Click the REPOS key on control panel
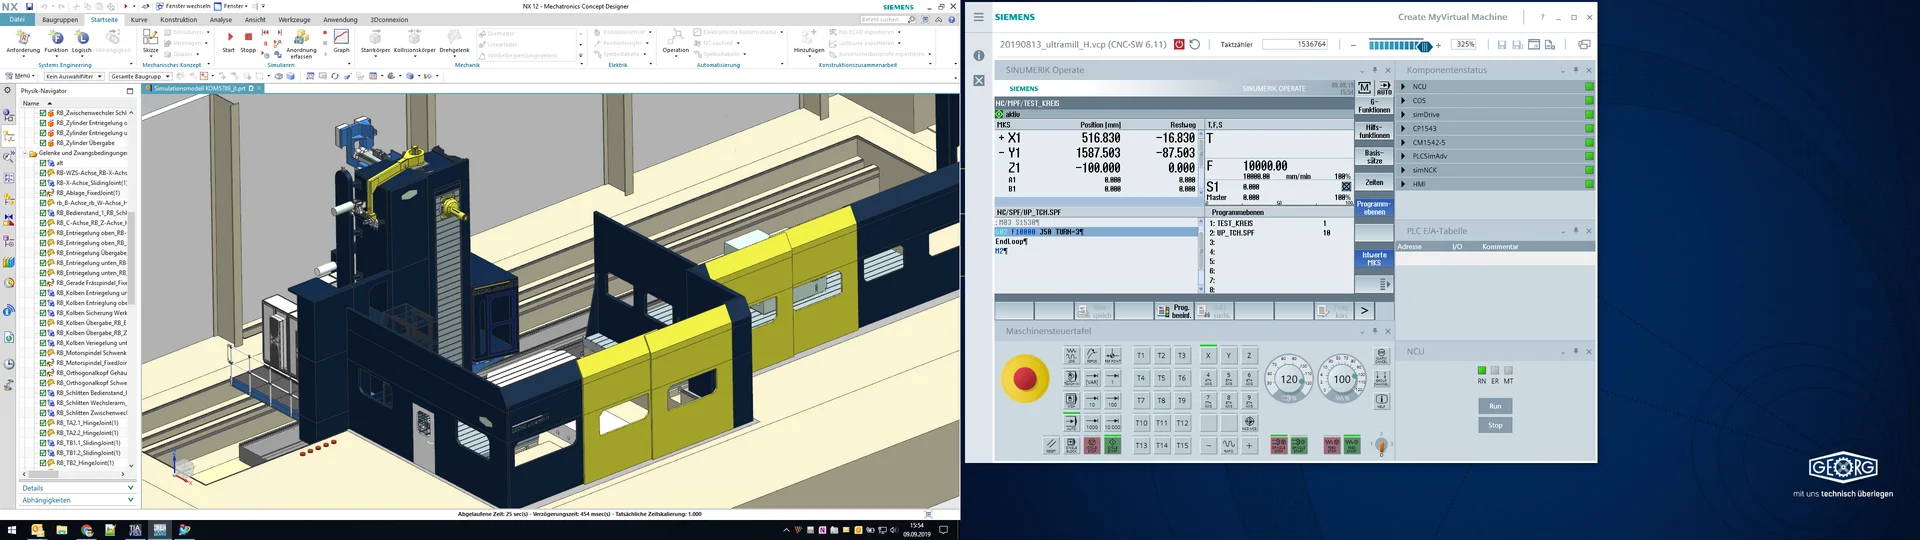Image resolution: width=1920 pixels, height=540 pixels. (1092, 355)
